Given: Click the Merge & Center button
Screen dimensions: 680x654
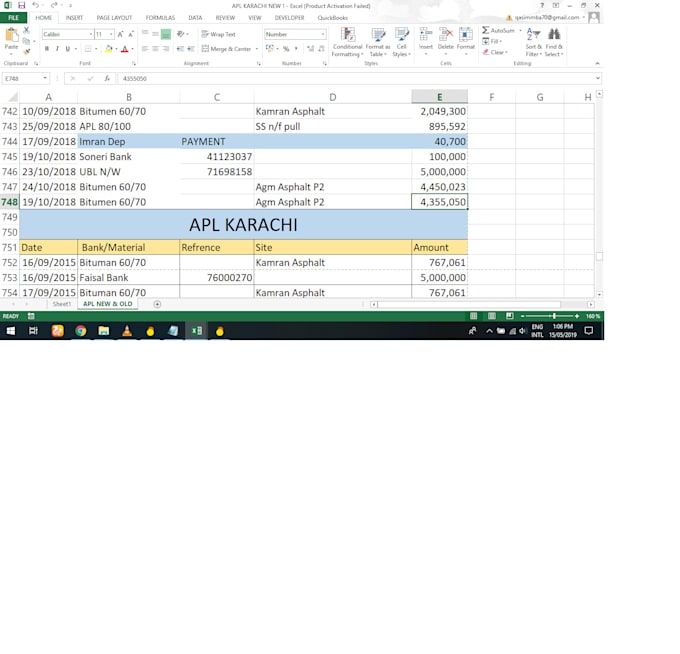Looking at the screenshot, I should coord(227,49).
